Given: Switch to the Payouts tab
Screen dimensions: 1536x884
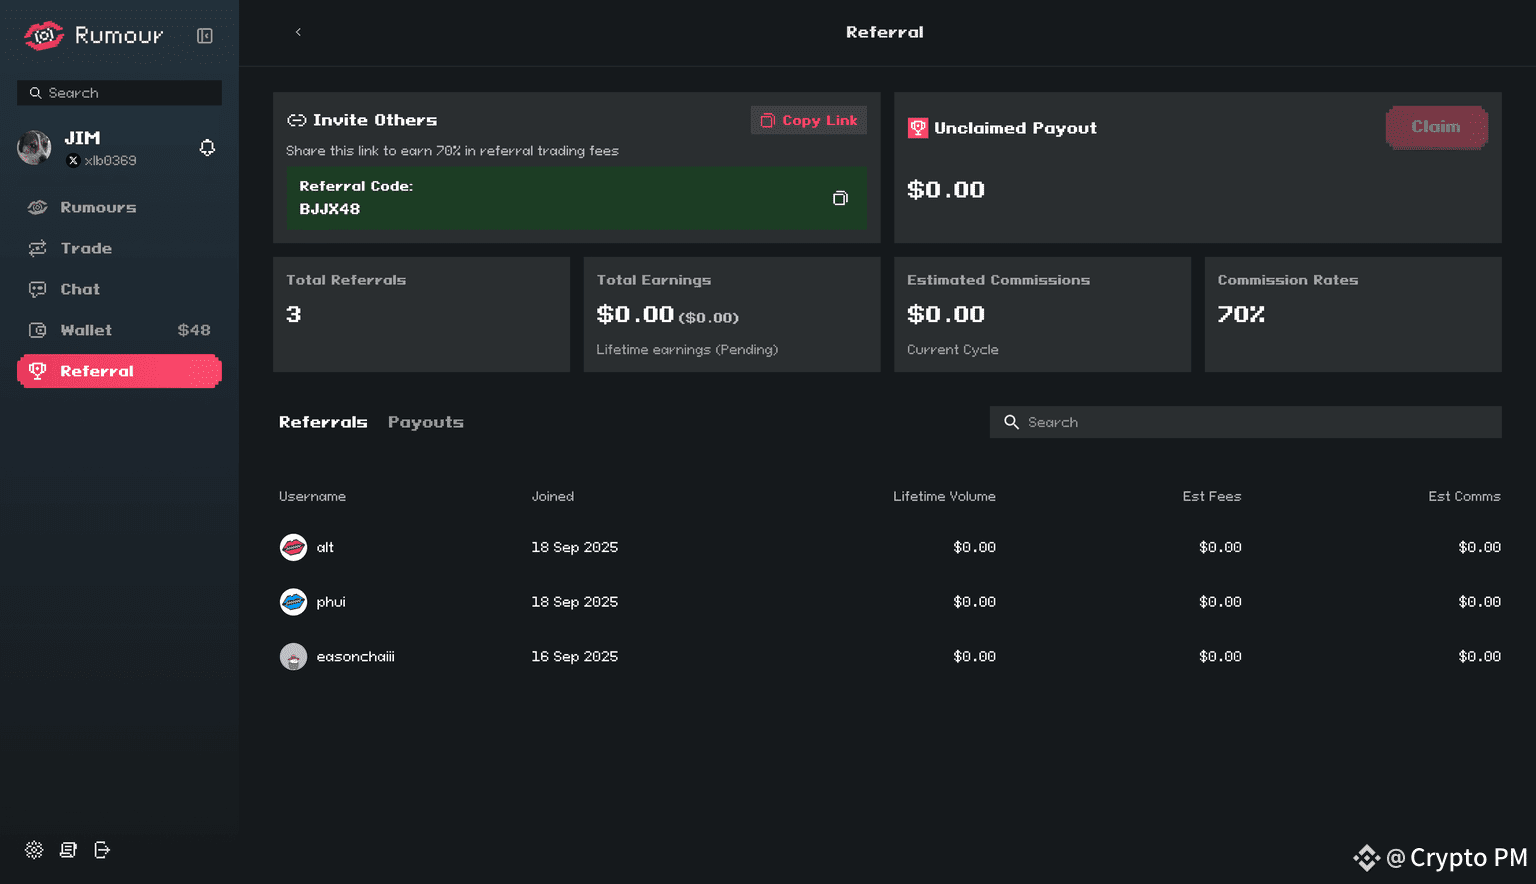Looking at the screenshot, I should click(425, 422).
